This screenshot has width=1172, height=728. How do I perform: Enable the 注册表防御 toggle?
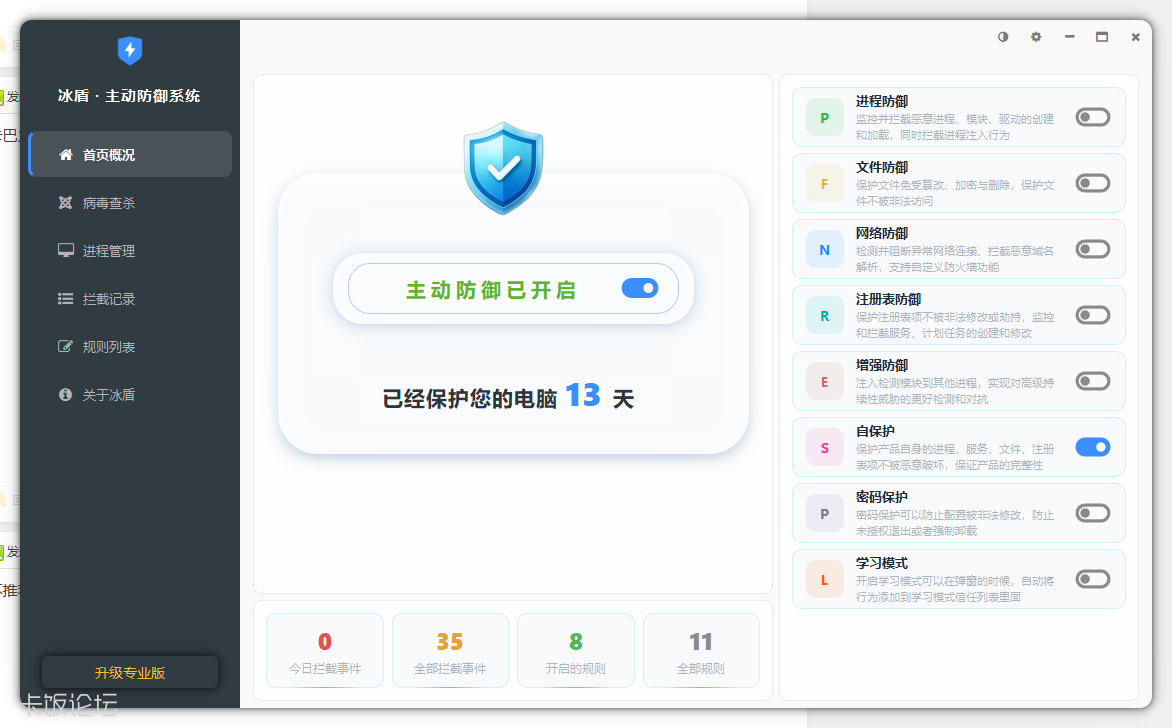pos(1093,315)
